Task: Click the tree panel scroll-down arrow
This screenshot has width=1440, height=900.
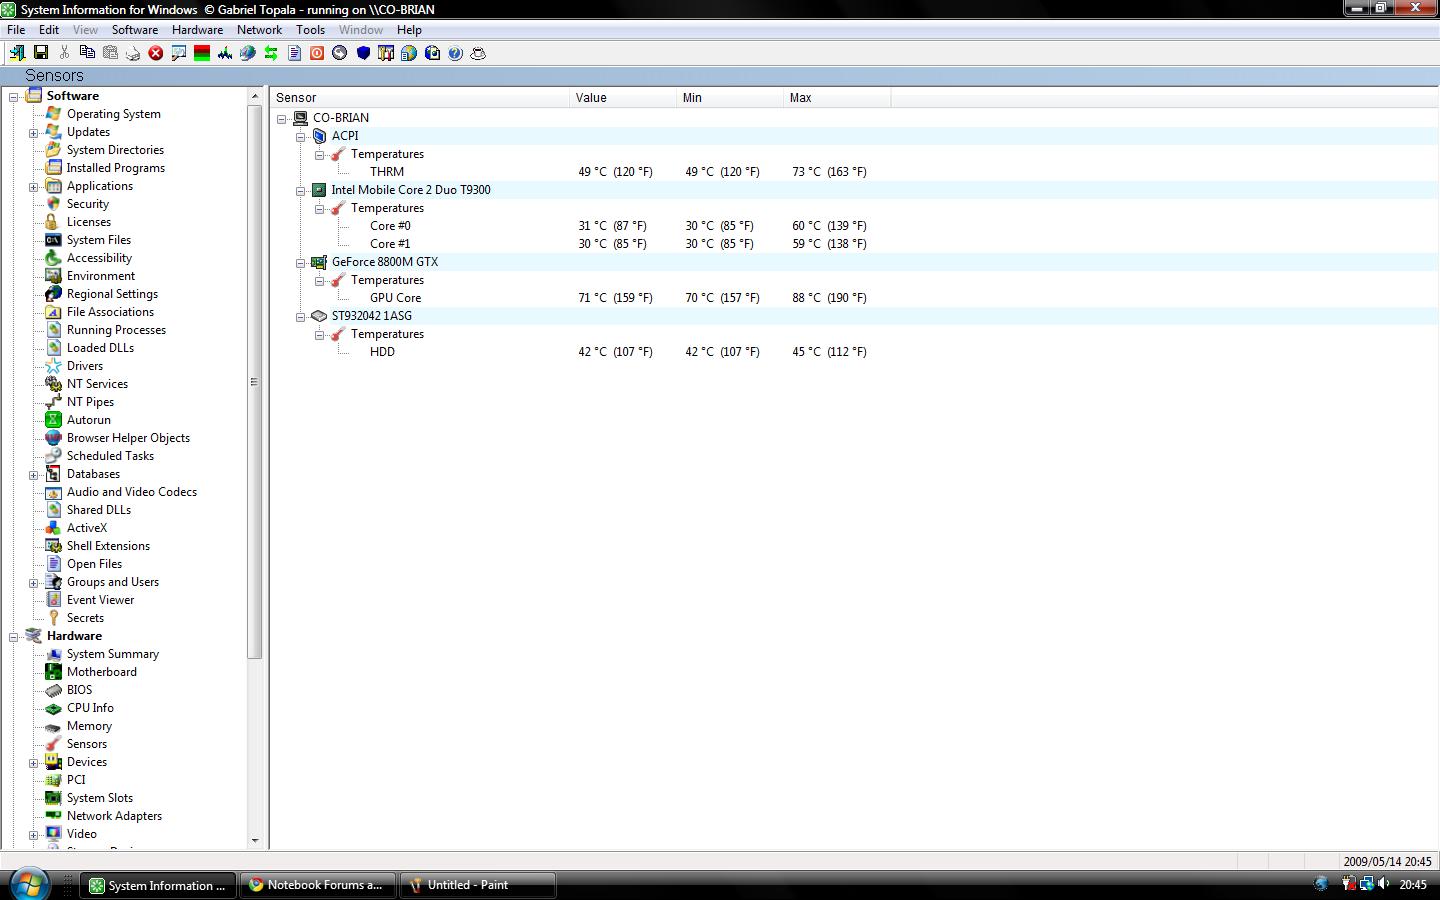Action: click(x=254, y=841)
